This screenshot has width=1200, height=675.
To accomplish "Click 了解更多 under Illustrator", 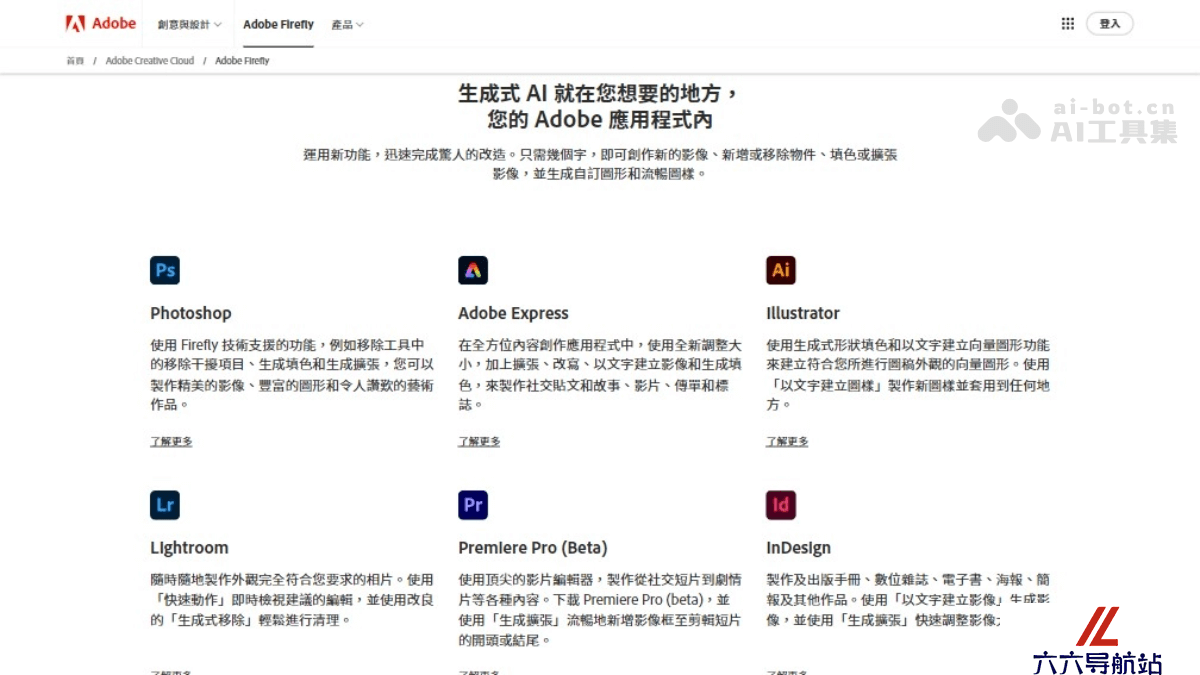I will pyautogui.click(x=787, y=441).
